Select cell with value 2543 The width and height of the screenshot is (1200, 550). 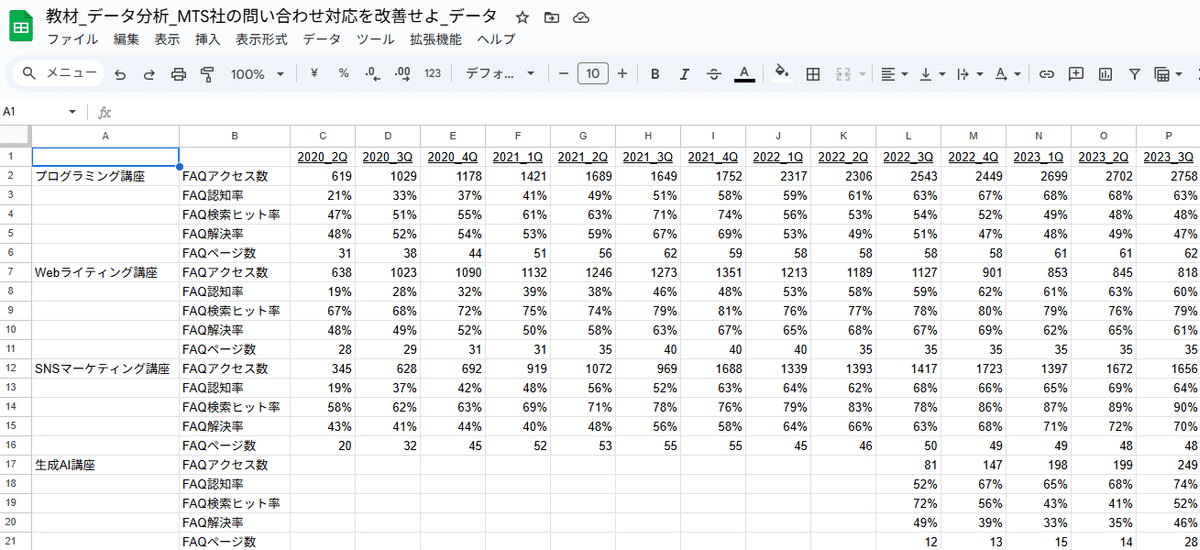[x=908, y=176]
